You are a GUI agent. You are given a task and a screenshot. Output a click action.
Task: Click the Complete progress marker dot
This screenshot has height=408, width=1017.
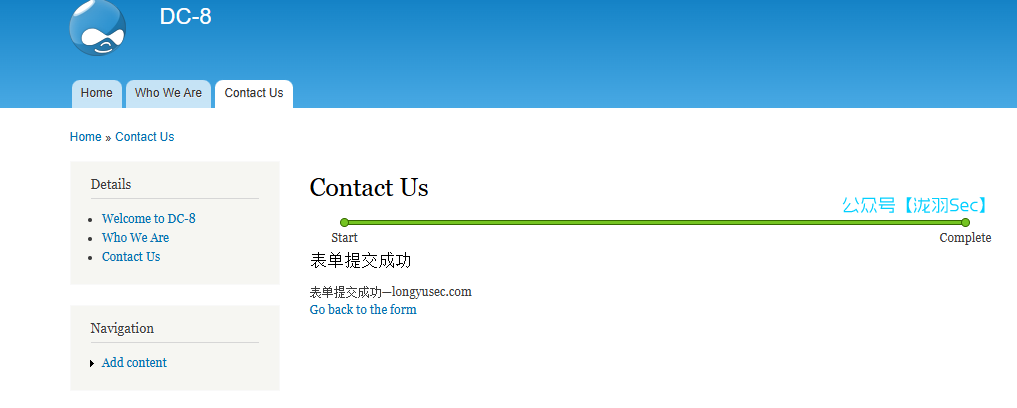tap(965, 222)
